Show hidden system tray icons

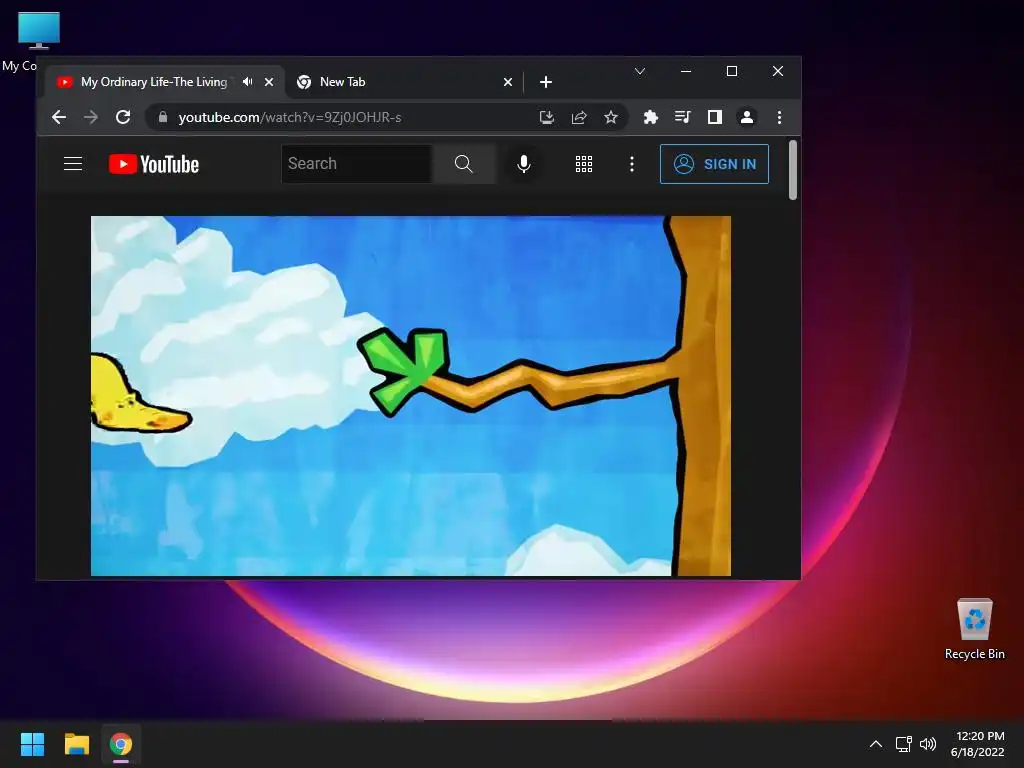876,744
